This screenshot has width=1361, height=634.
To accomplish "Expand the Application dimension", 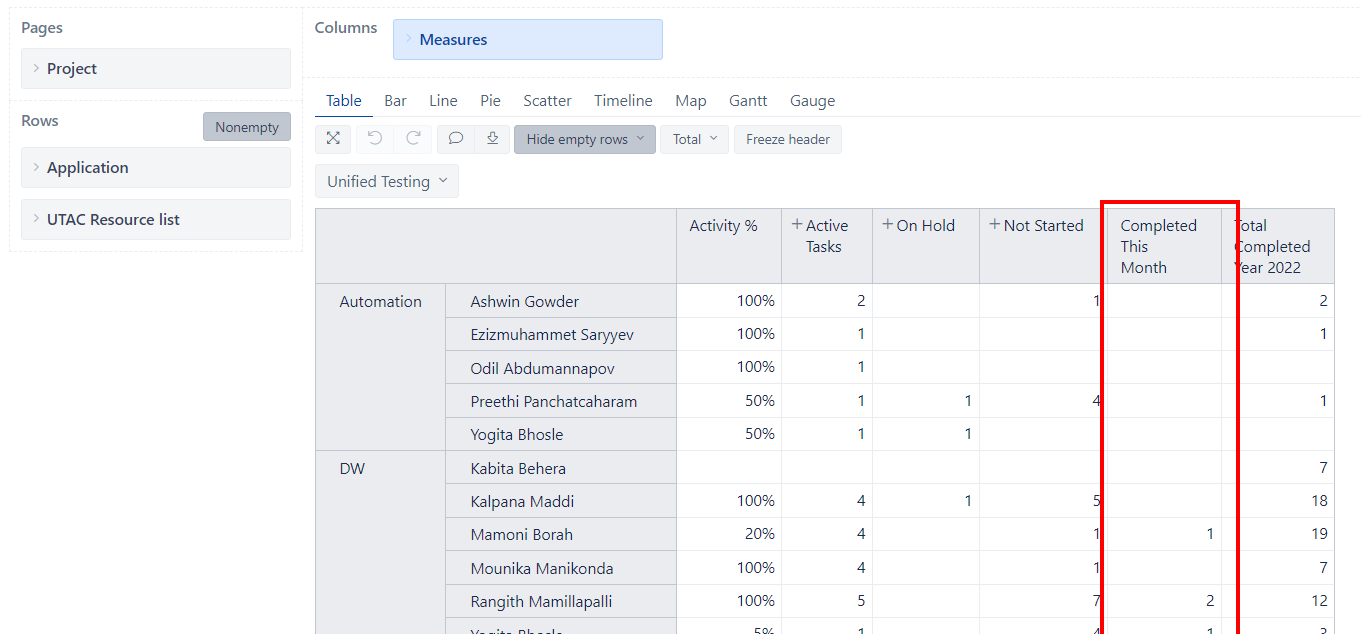I will (x=156, y=168).
